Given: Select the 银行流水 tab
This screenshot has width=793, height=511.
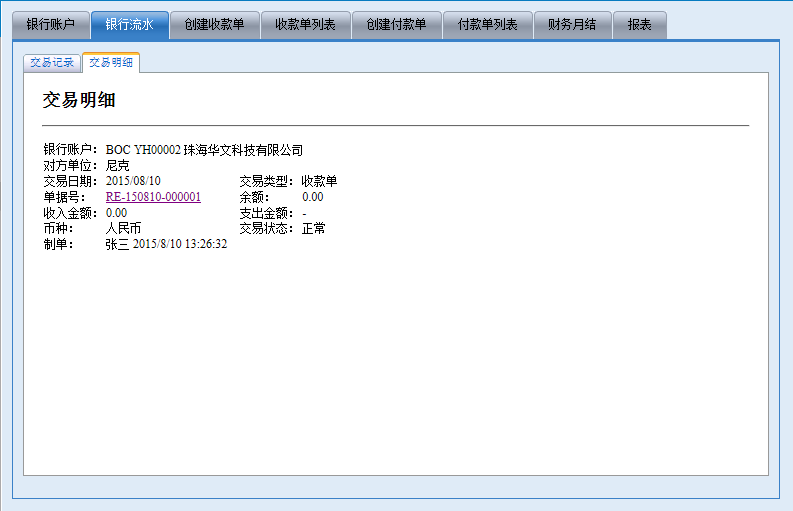Looking at the screenshot, I should 129,25.
